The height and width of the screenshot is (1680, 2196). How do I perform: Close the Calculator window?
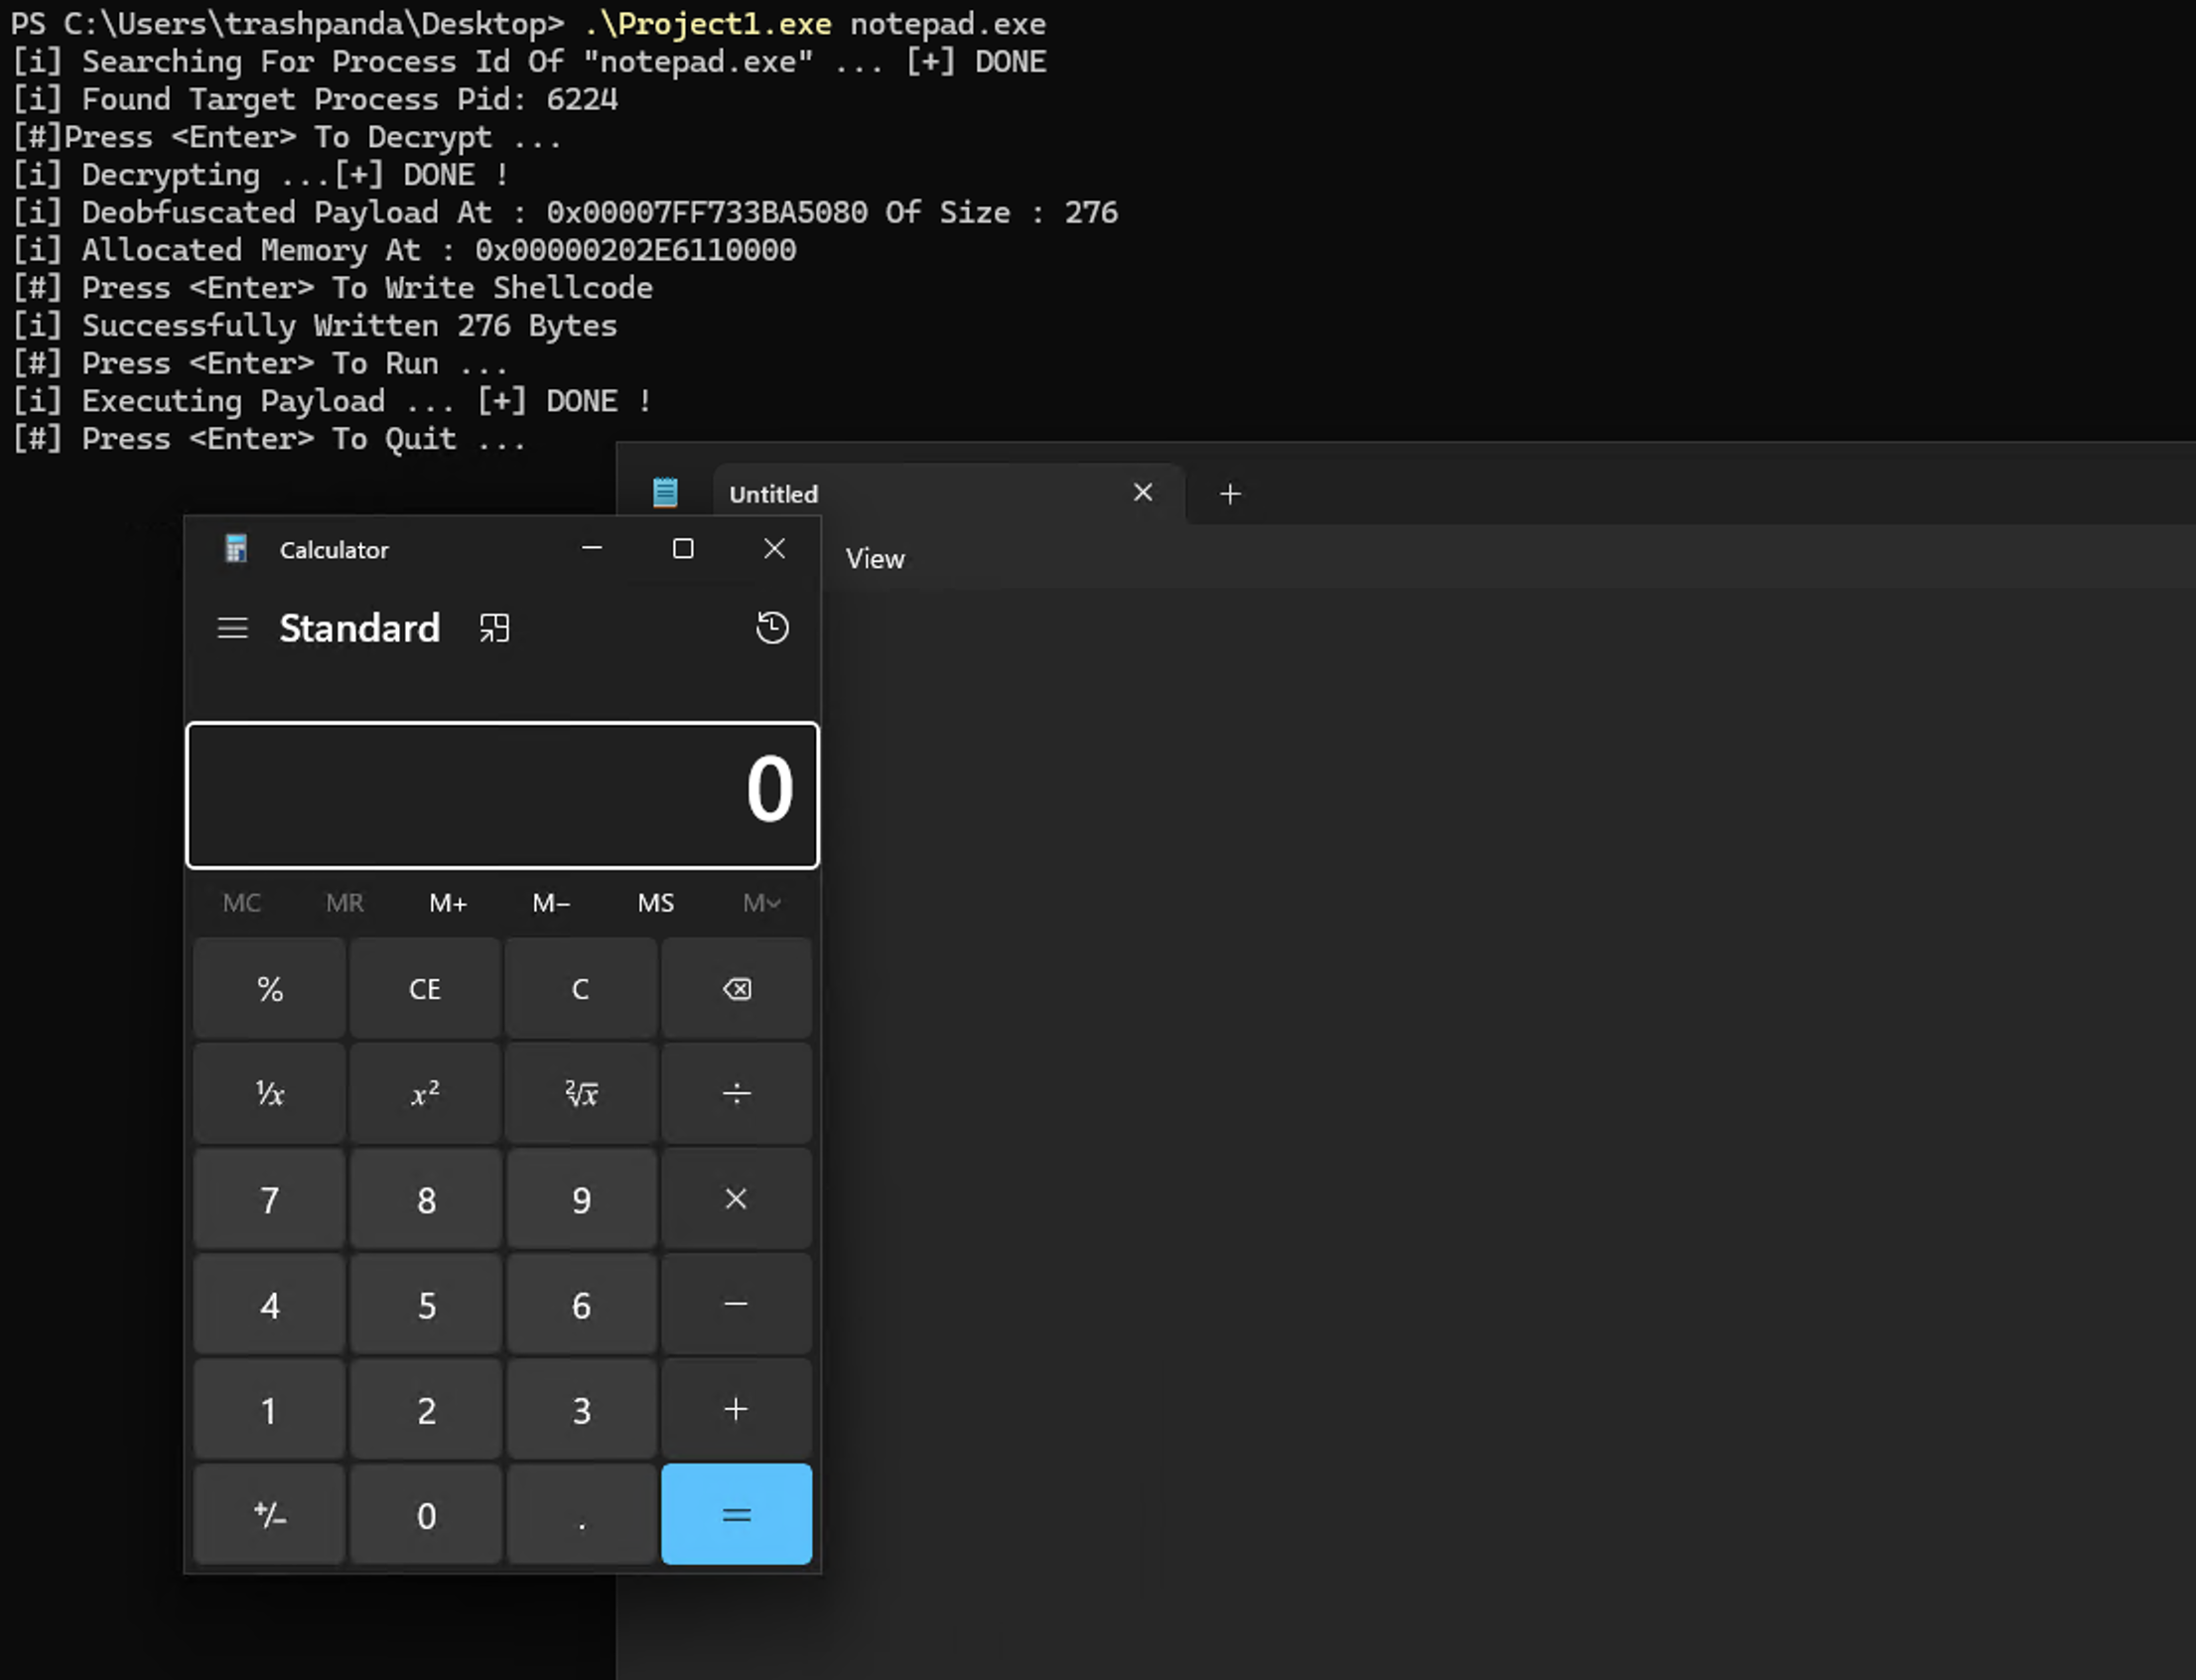click(774, 548)
